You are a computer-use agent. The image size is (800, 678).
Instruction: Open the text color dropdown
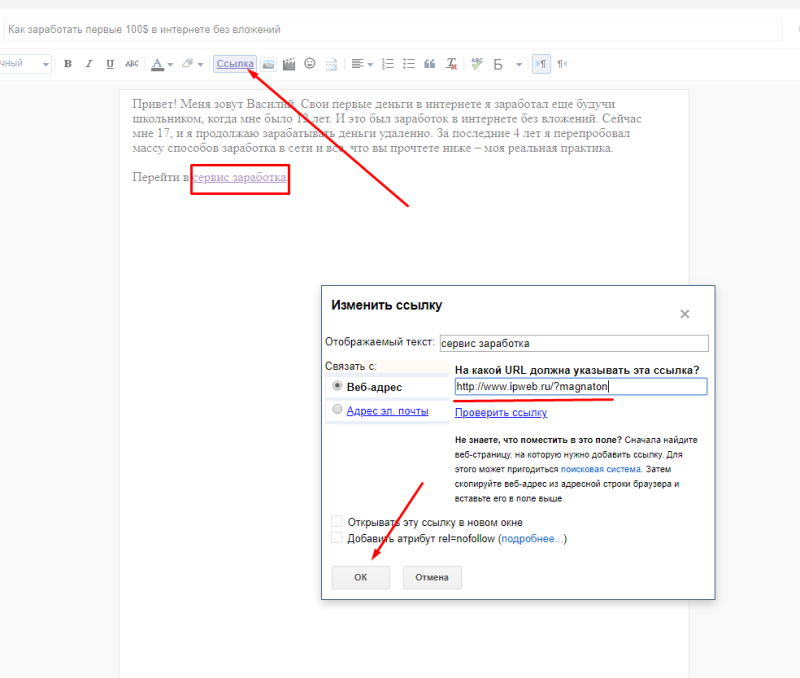click(x=161, y=64)
